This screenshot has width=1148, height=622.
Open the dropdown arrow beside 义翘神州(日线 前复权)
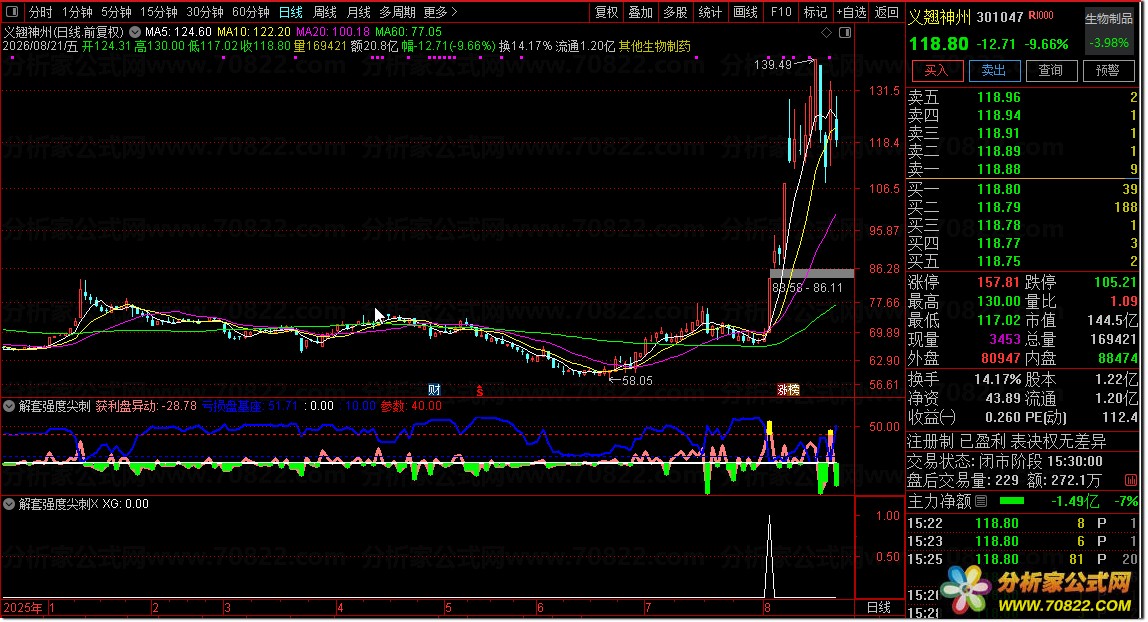click(135, 32)
